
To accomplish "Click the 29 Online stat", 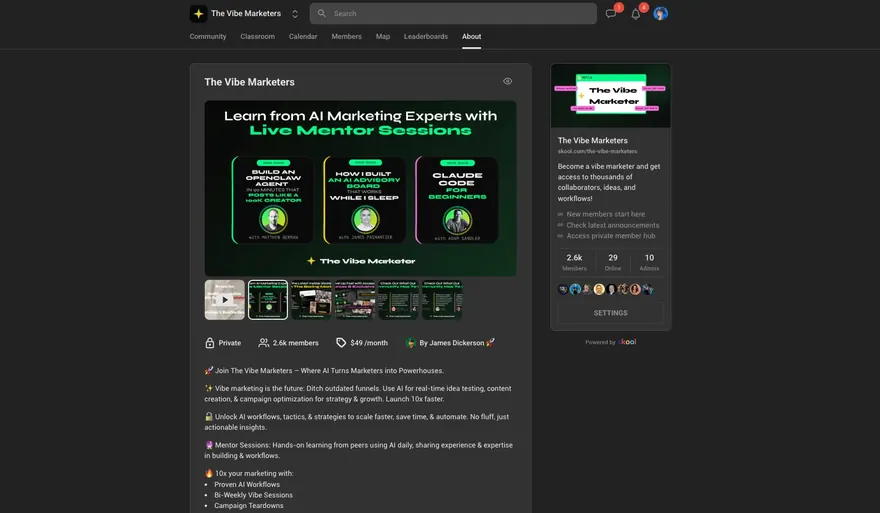I will pyautogui.click(x=613, y=262).
